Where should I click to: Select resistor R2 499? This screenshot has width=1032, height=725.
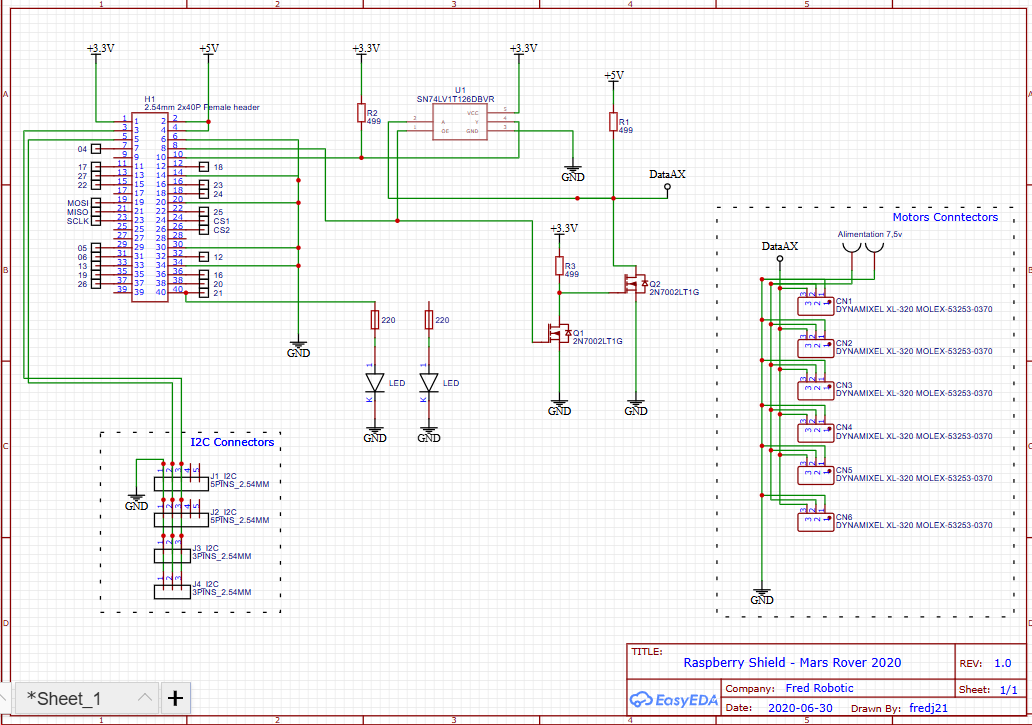click(361, 112)
